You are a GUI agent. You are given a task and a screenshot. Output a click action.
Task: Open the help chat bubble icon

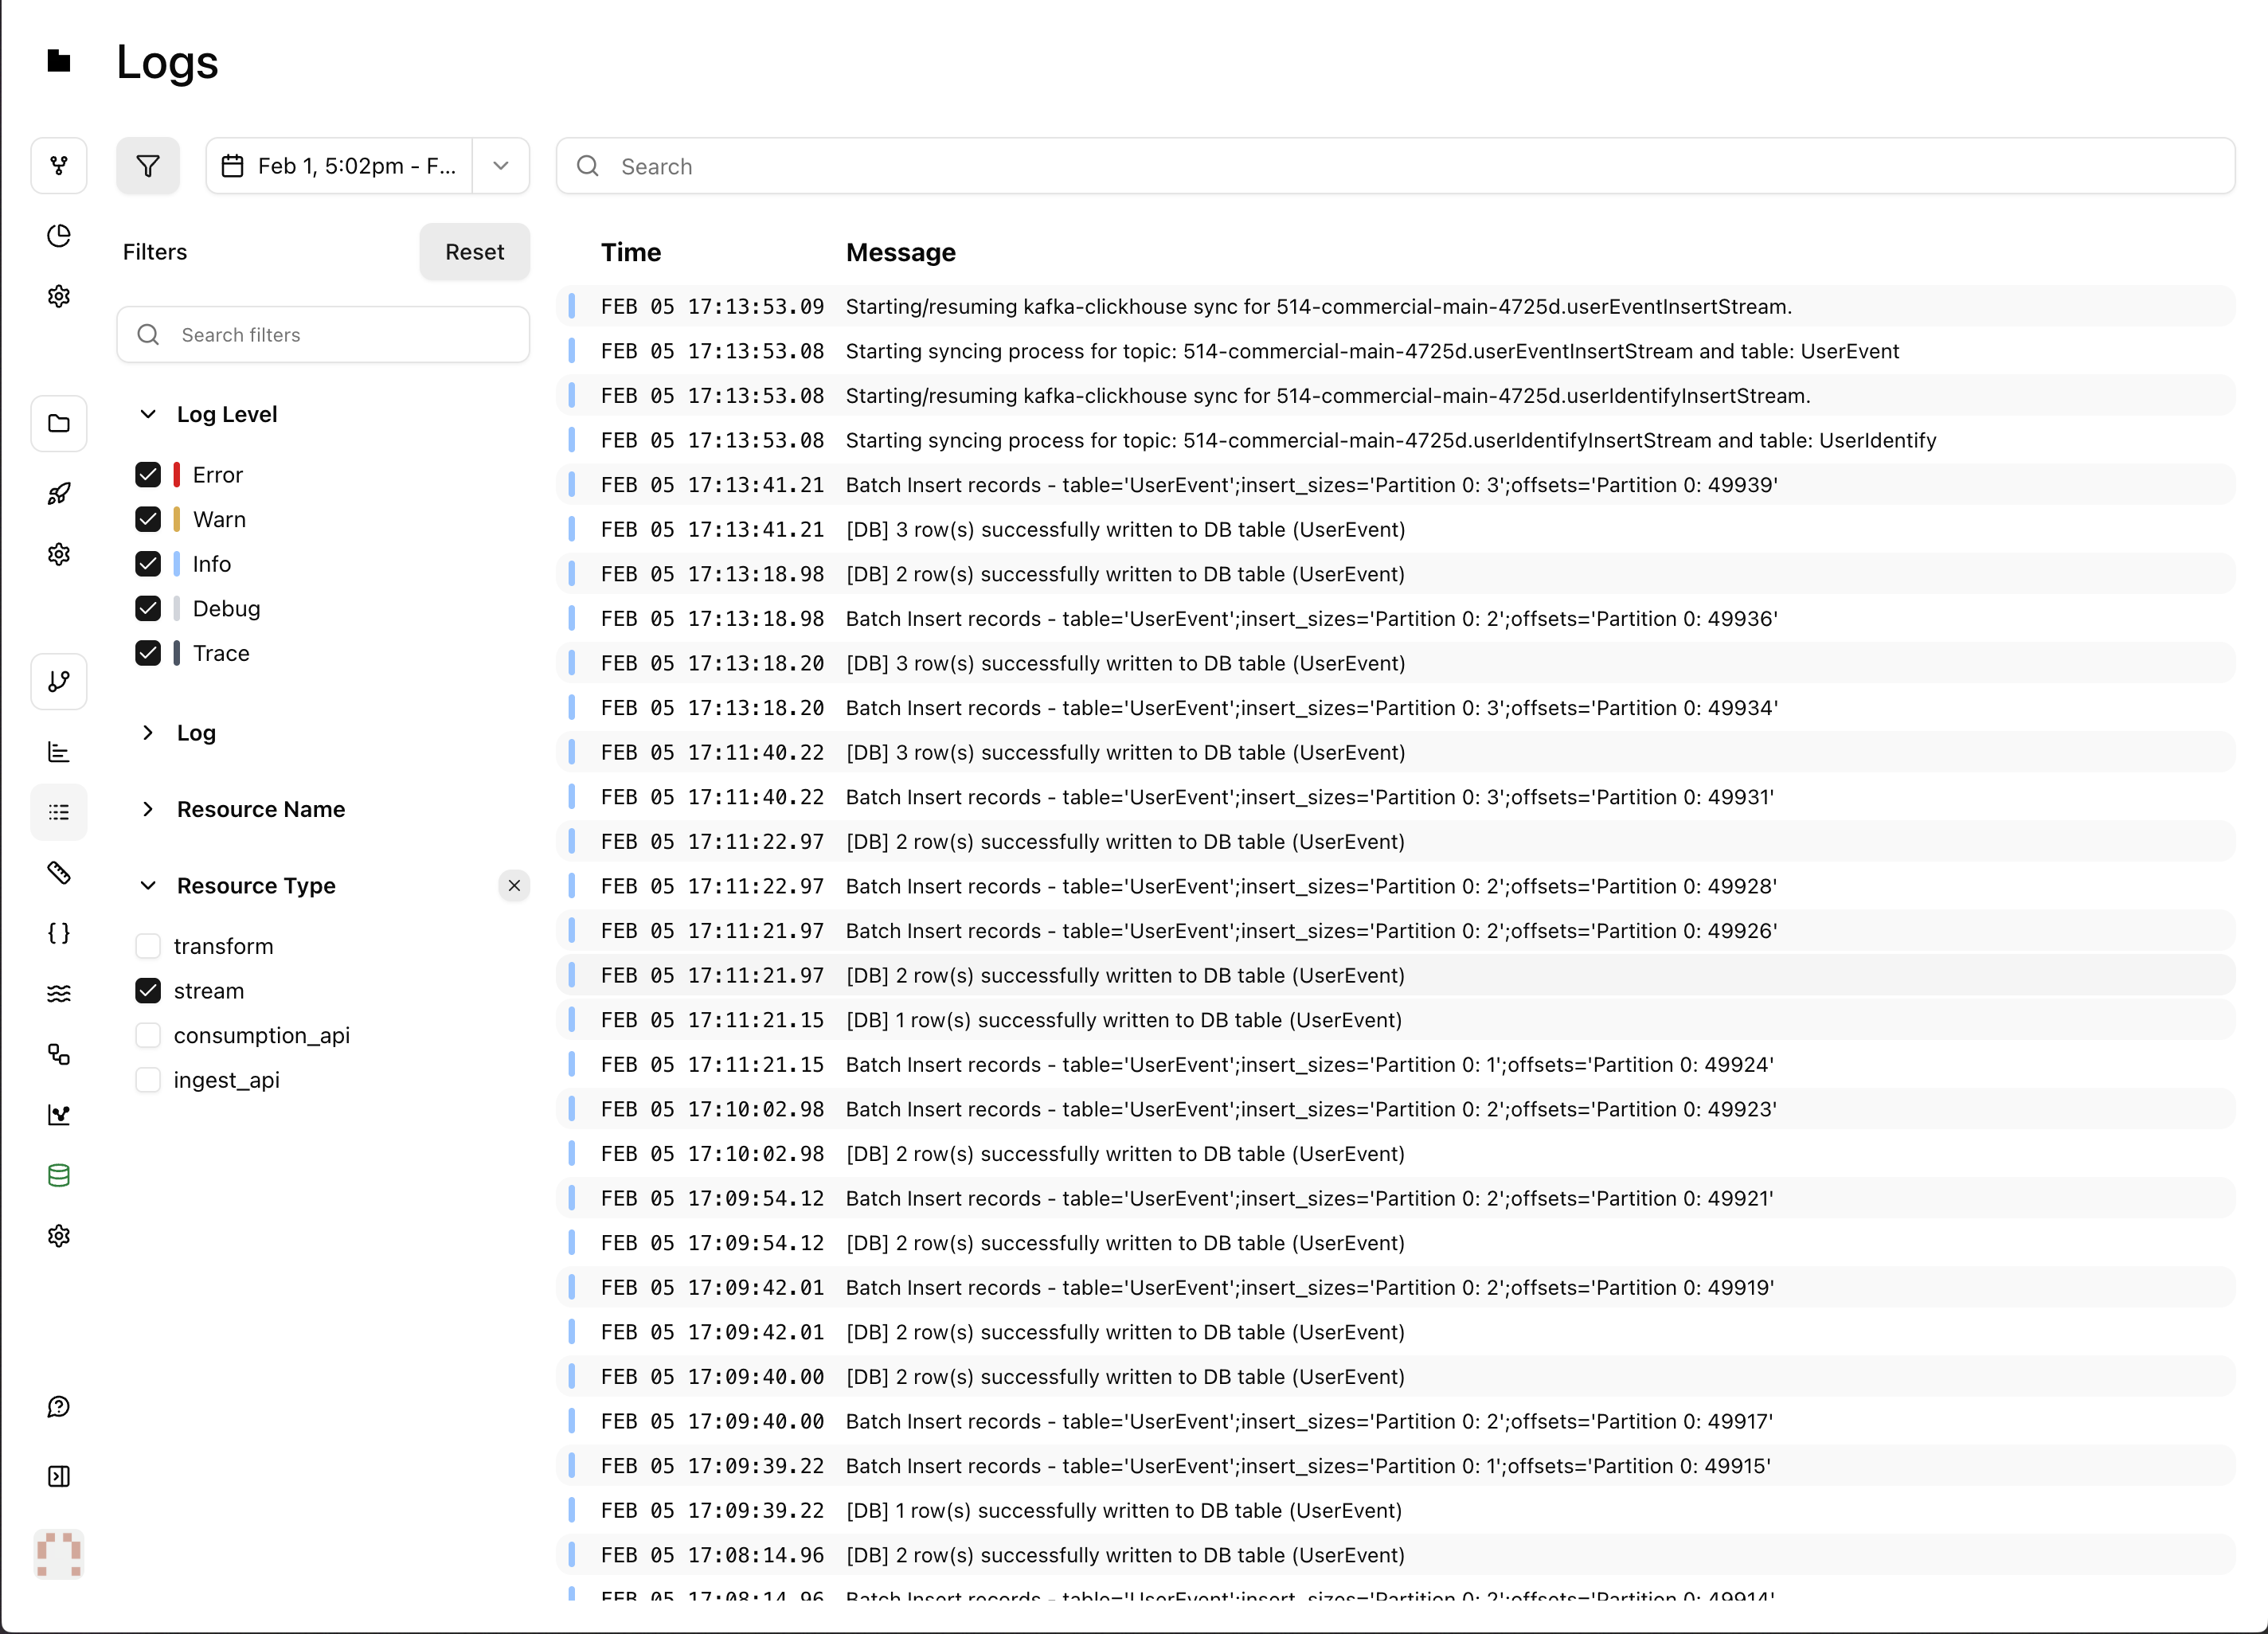(x=59, y=1407)
